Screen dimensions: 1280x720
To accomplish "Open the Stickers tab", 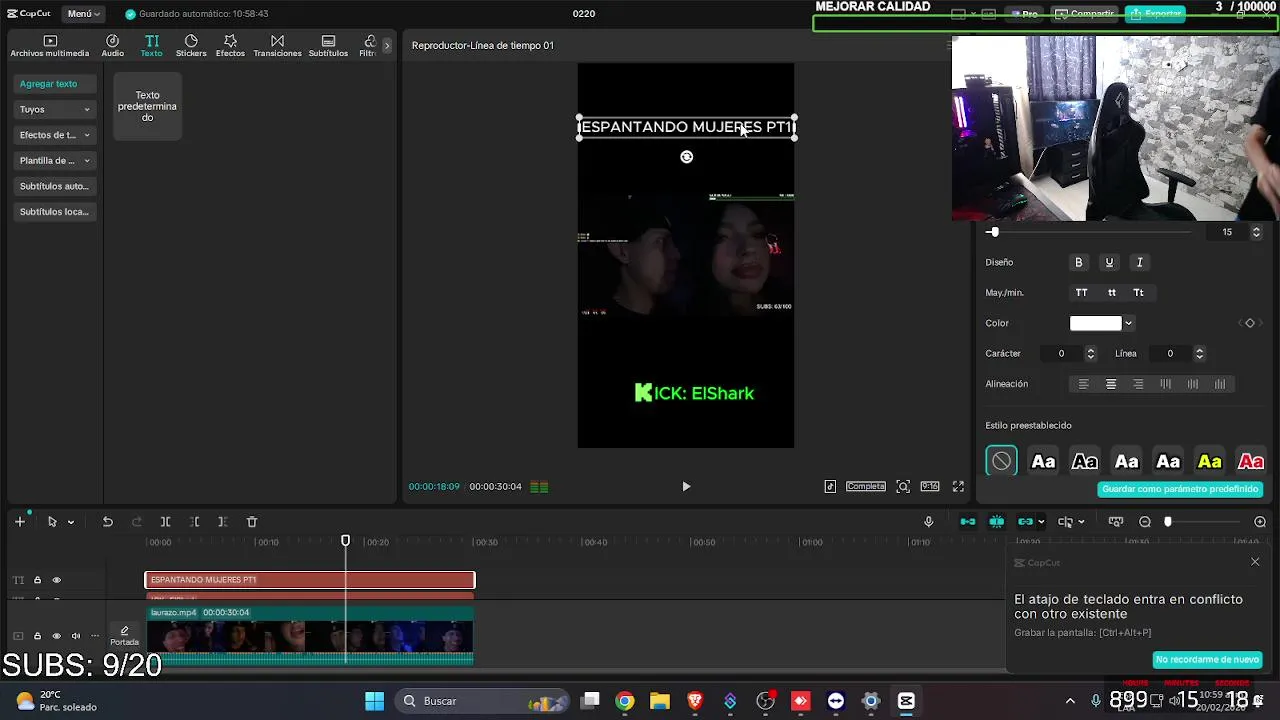I will (x=191, y=46).
